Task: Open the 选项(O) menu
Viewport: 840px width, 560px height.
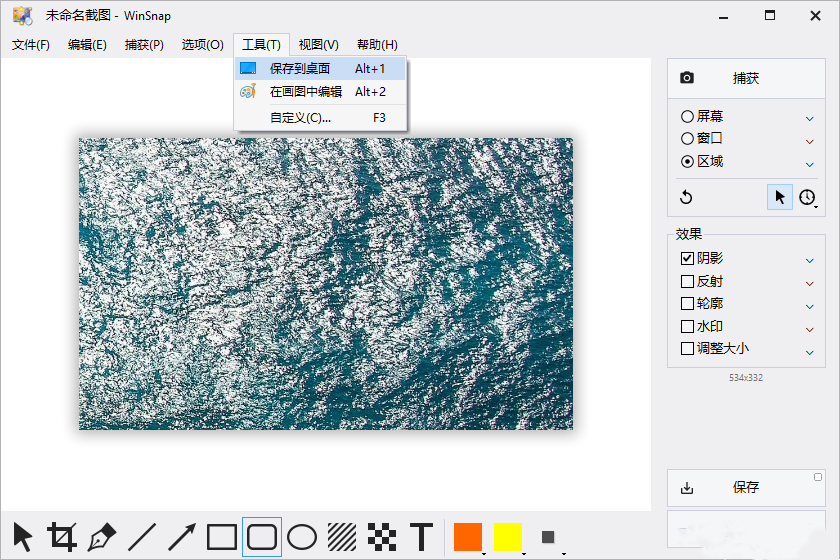Action: coord(202,45)
